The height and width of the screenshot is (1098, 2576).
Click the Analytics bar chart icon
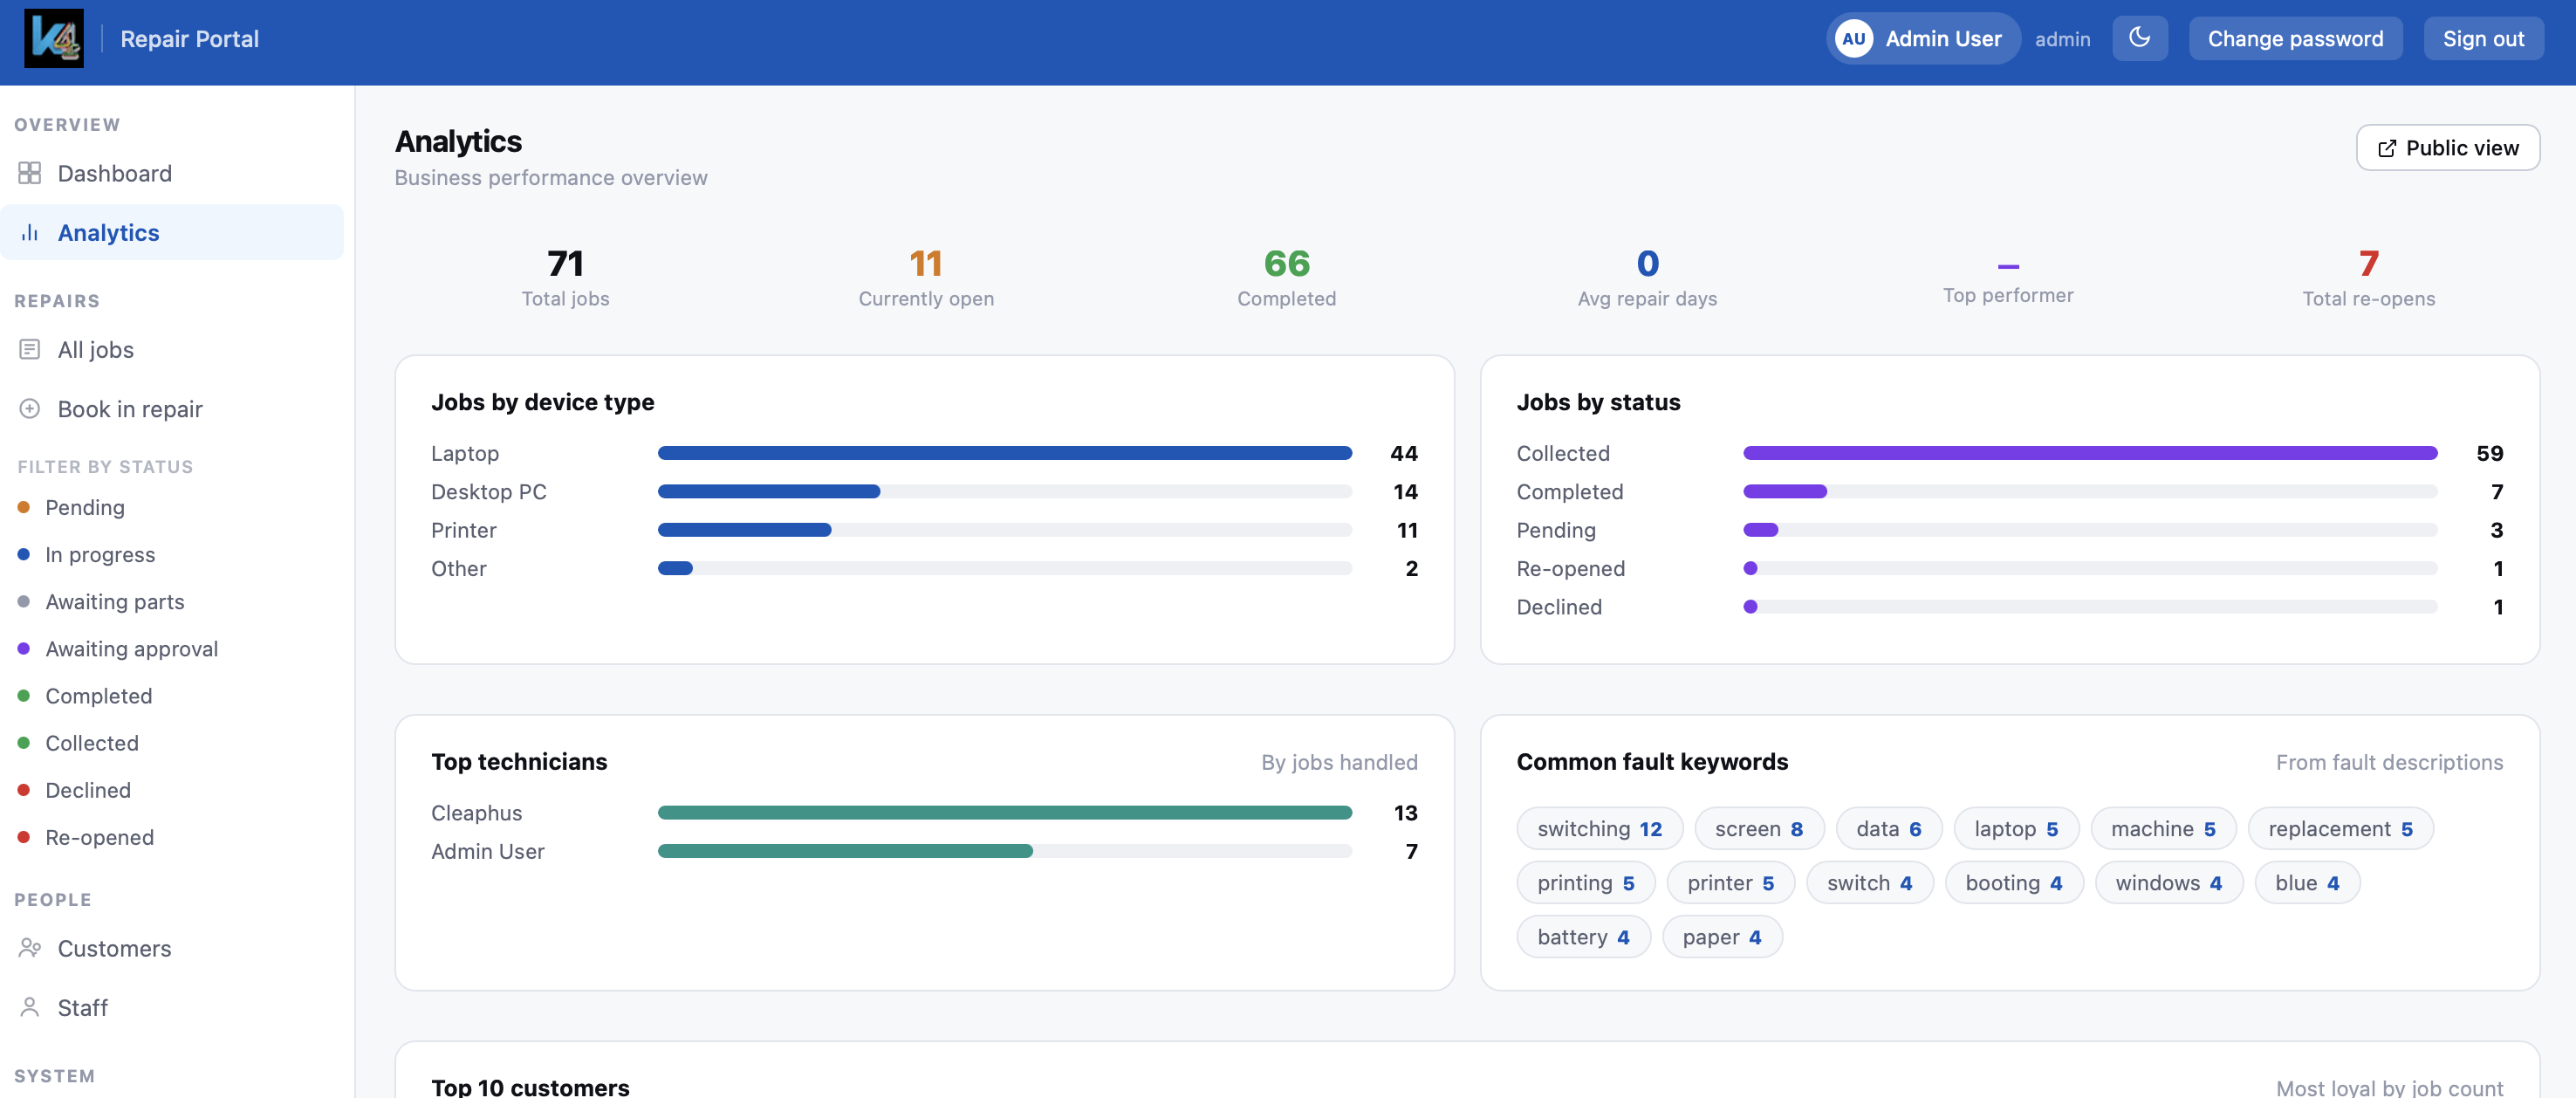(x=30, y=232)
